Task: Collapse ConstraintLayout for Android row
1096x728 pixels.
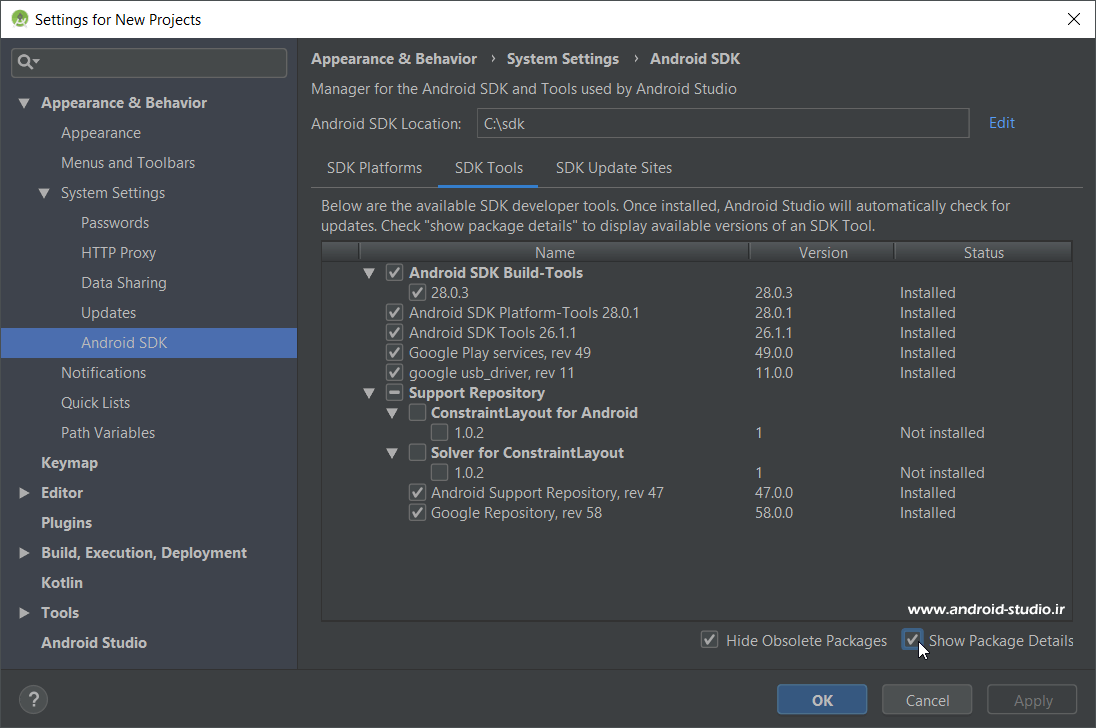Action: click(x=392, y=414)
